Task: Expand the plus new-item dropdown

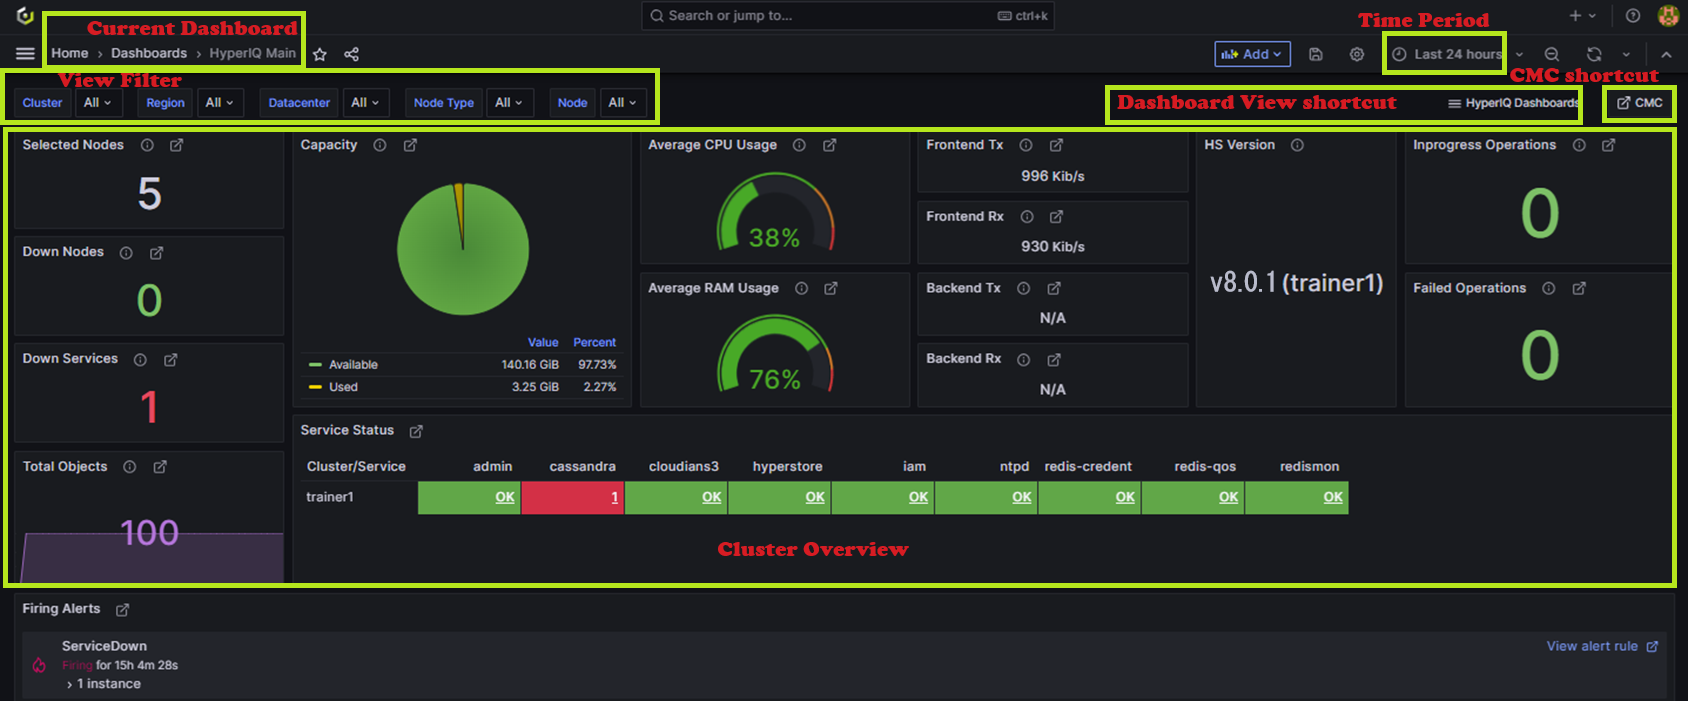Action: click(x=1582, y=16)
